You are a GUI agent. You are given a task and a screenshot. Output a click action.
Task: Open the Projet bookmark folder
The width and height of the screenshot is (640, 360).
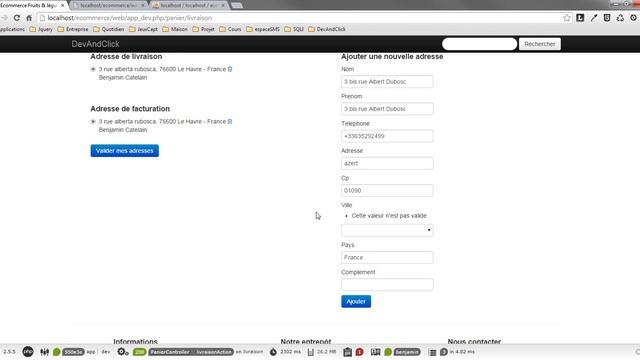point(203,29)
